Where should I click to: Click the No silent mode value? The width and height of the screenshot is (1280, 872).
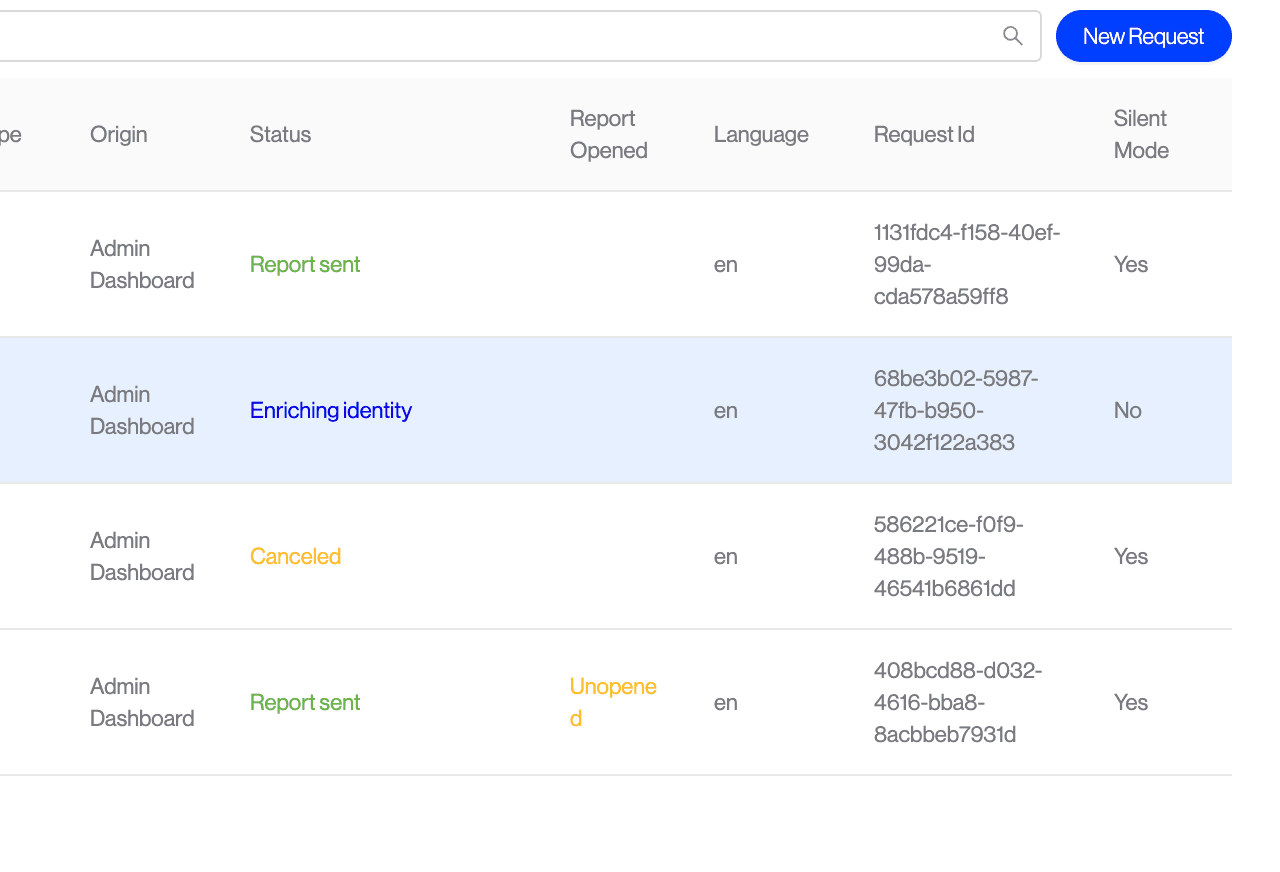coord(1127,410)
